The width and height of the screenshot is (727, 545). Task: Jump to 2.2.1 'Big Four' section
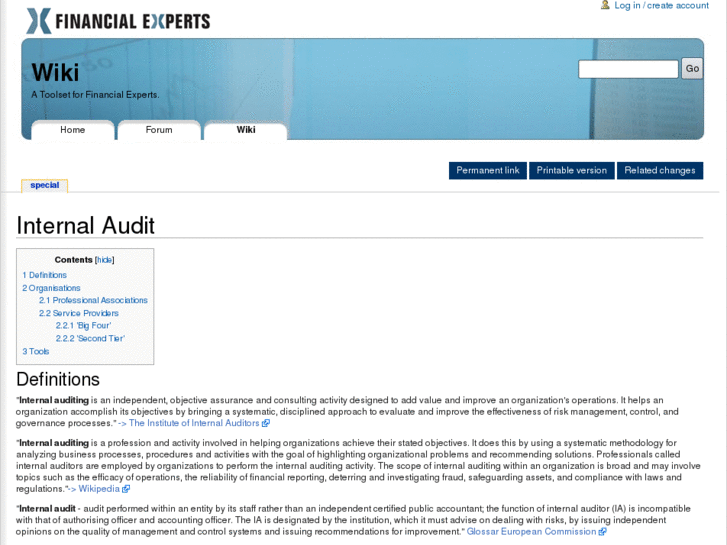click(83, 326)
